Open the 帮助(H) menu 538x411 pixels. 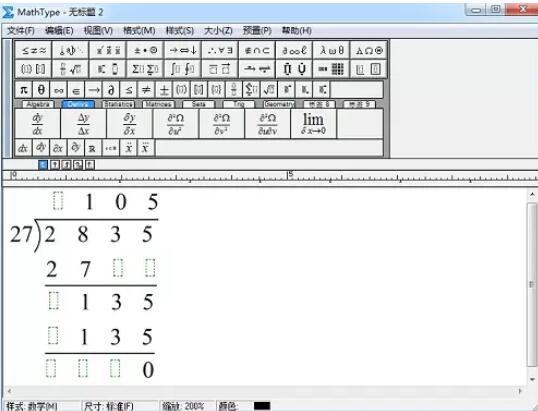pos(296,31)
